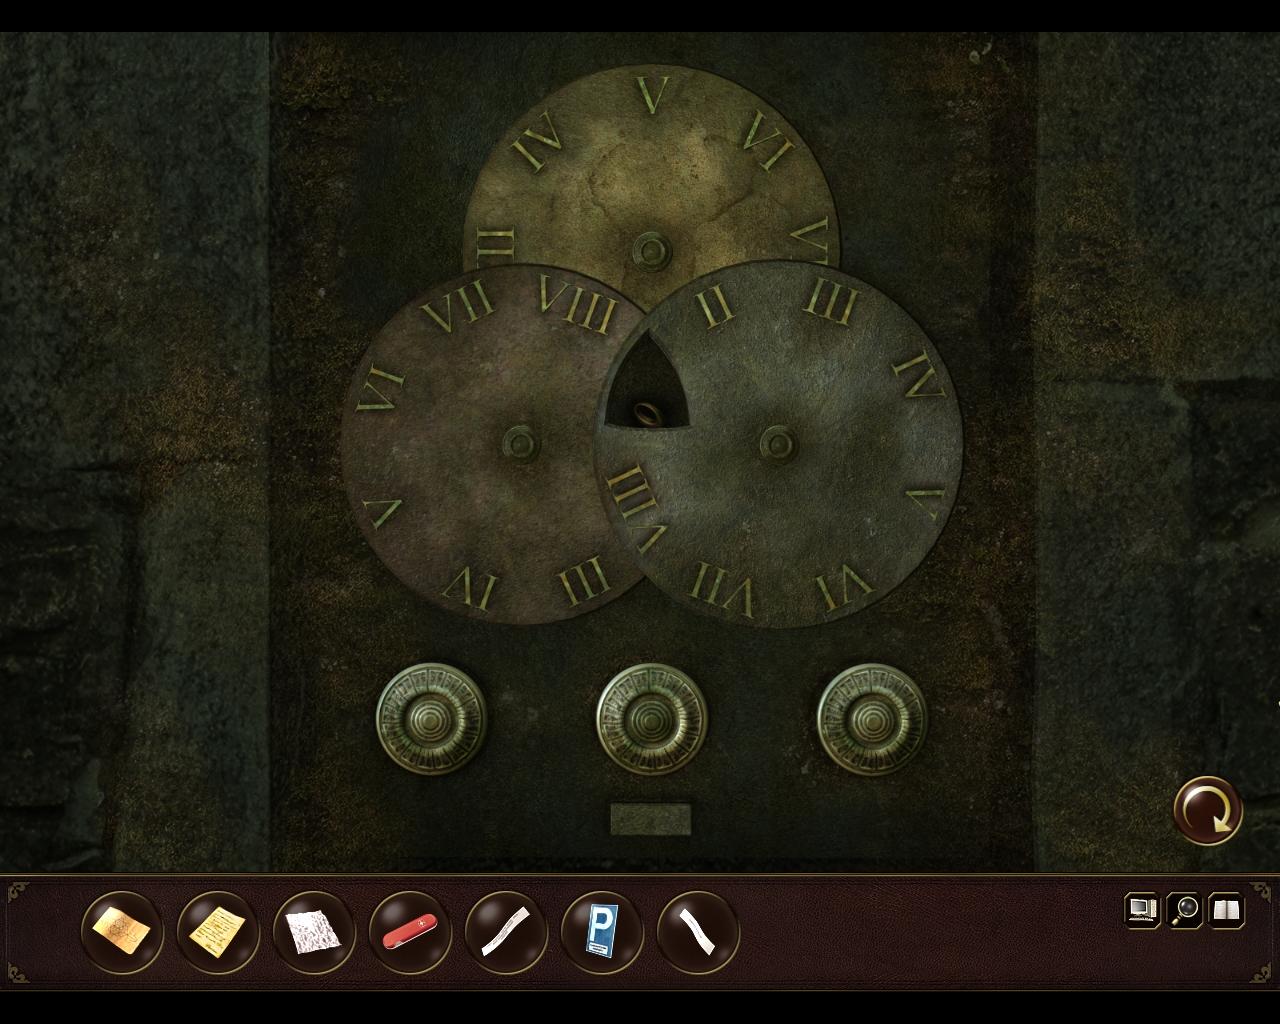
Task: Click numeral III on left dial
Action: 582,580
